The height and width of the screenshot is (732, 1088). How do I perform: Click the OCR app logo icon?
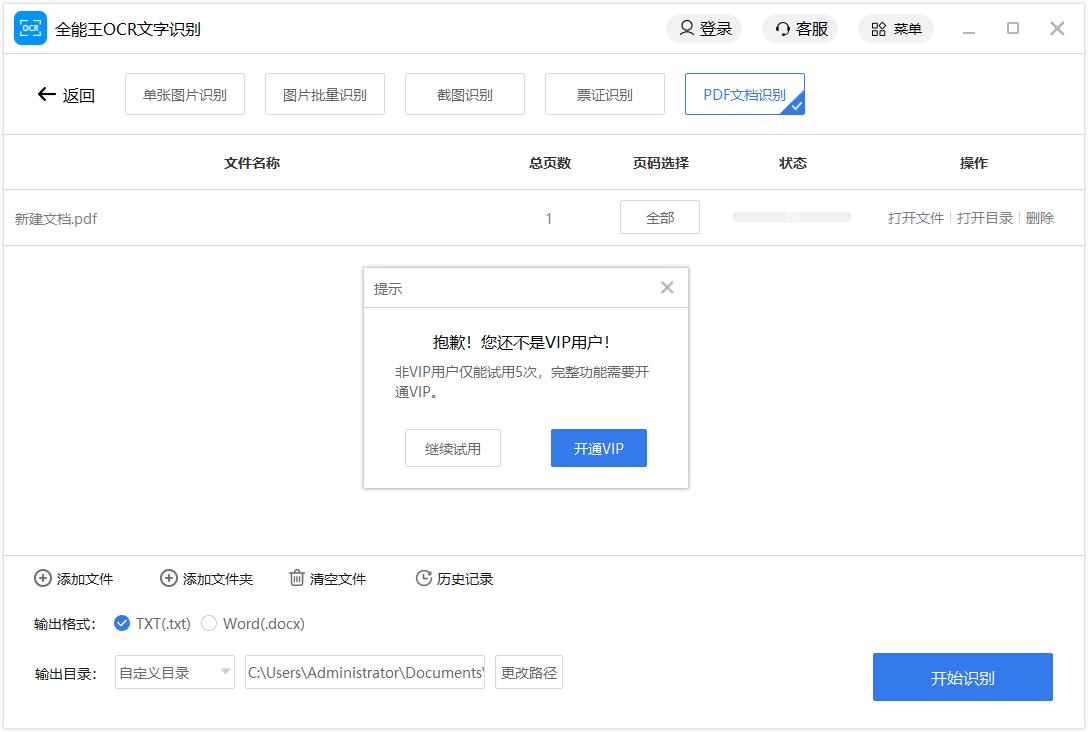(30, 29)
